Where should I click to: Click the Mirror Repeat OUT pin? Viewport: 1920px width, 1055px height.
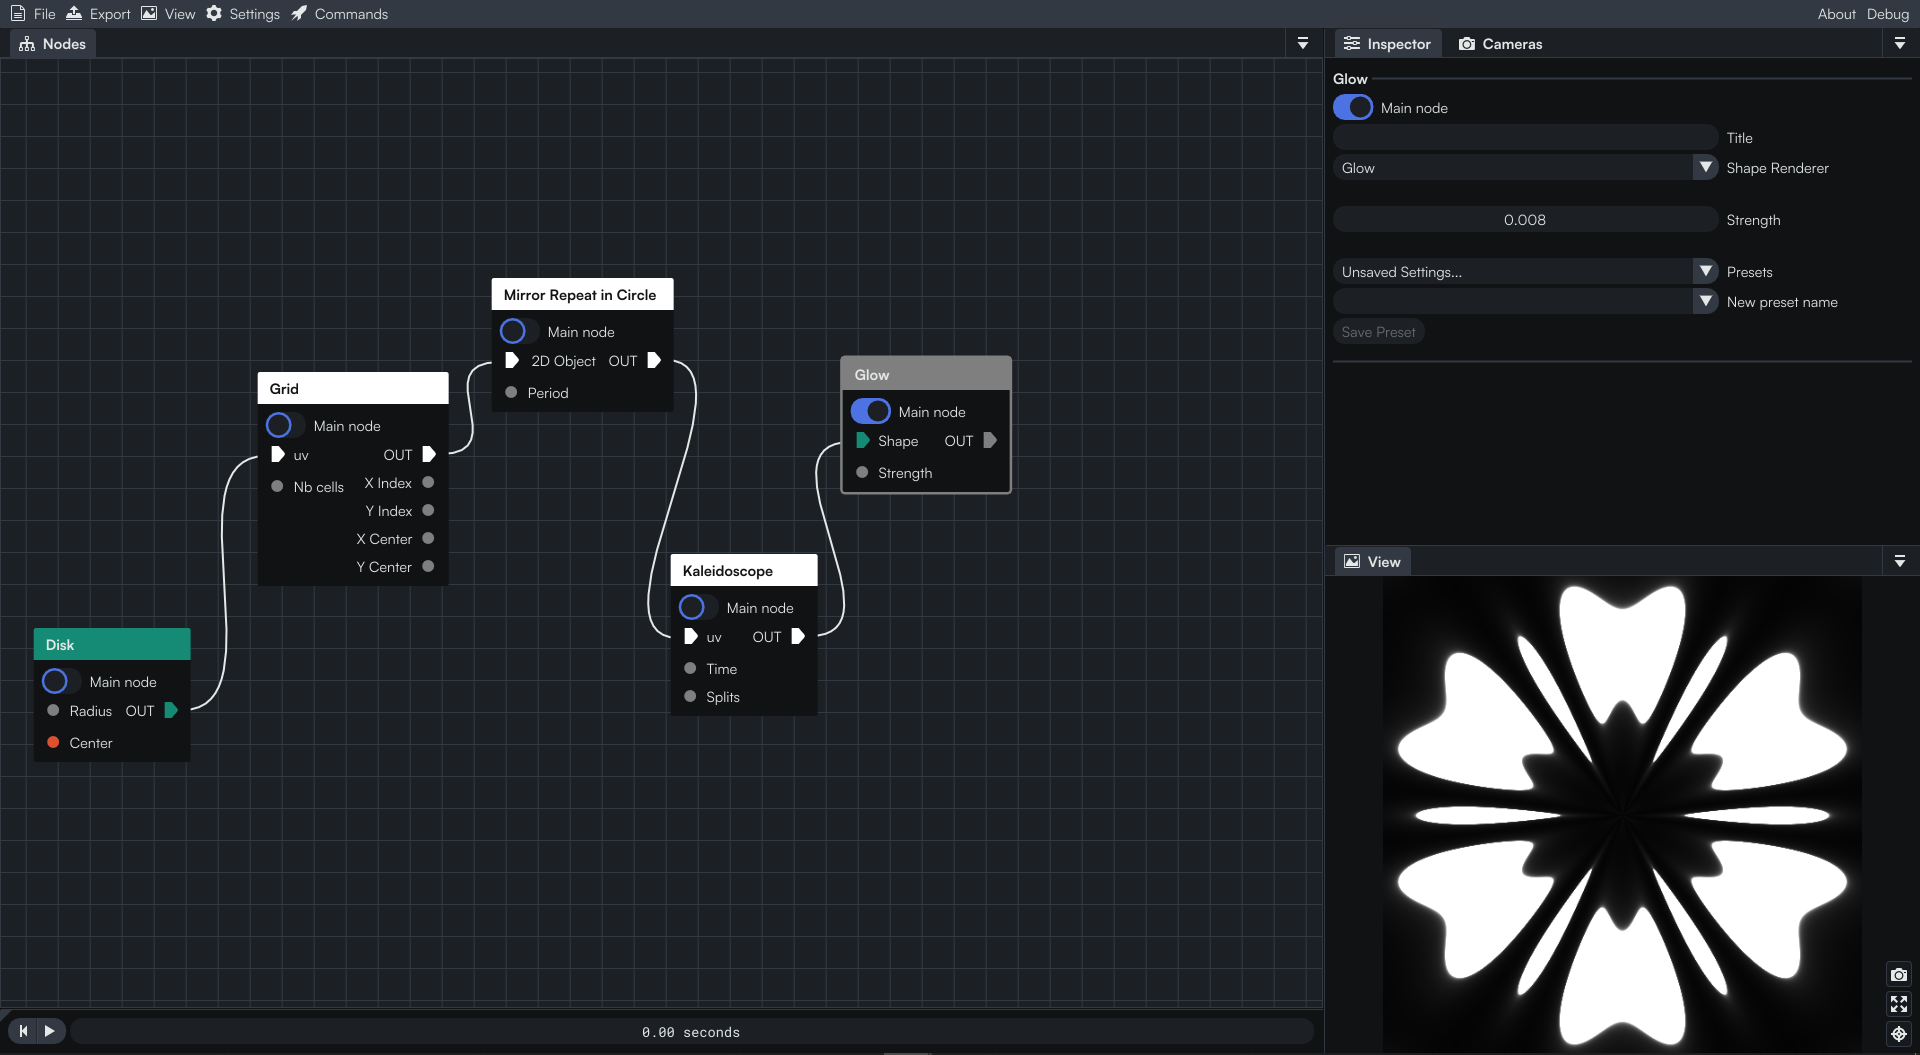coord(654,361)
